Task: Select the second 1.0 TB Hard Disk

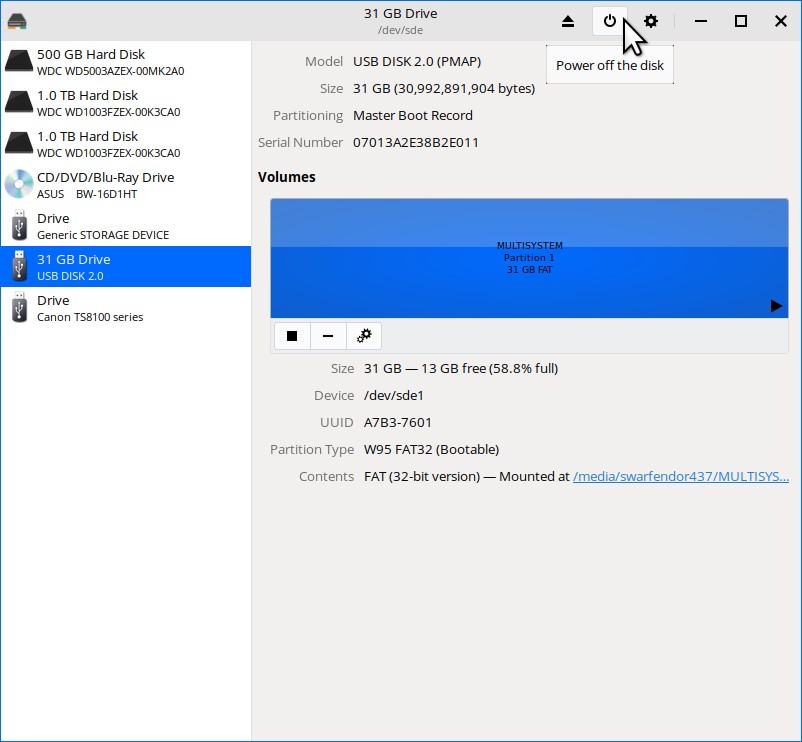Action: 125,144
